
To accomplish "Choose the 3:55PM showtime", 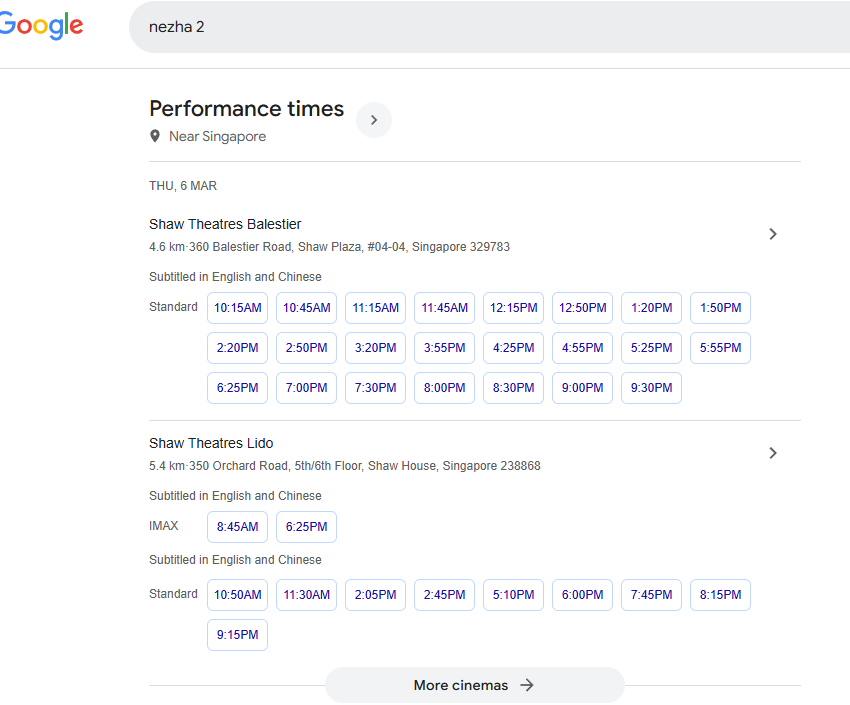I will [x=445, y=348].
